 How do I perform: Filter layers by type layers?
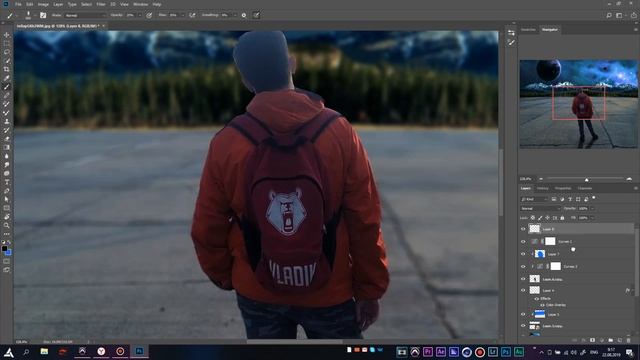point(570,199)
